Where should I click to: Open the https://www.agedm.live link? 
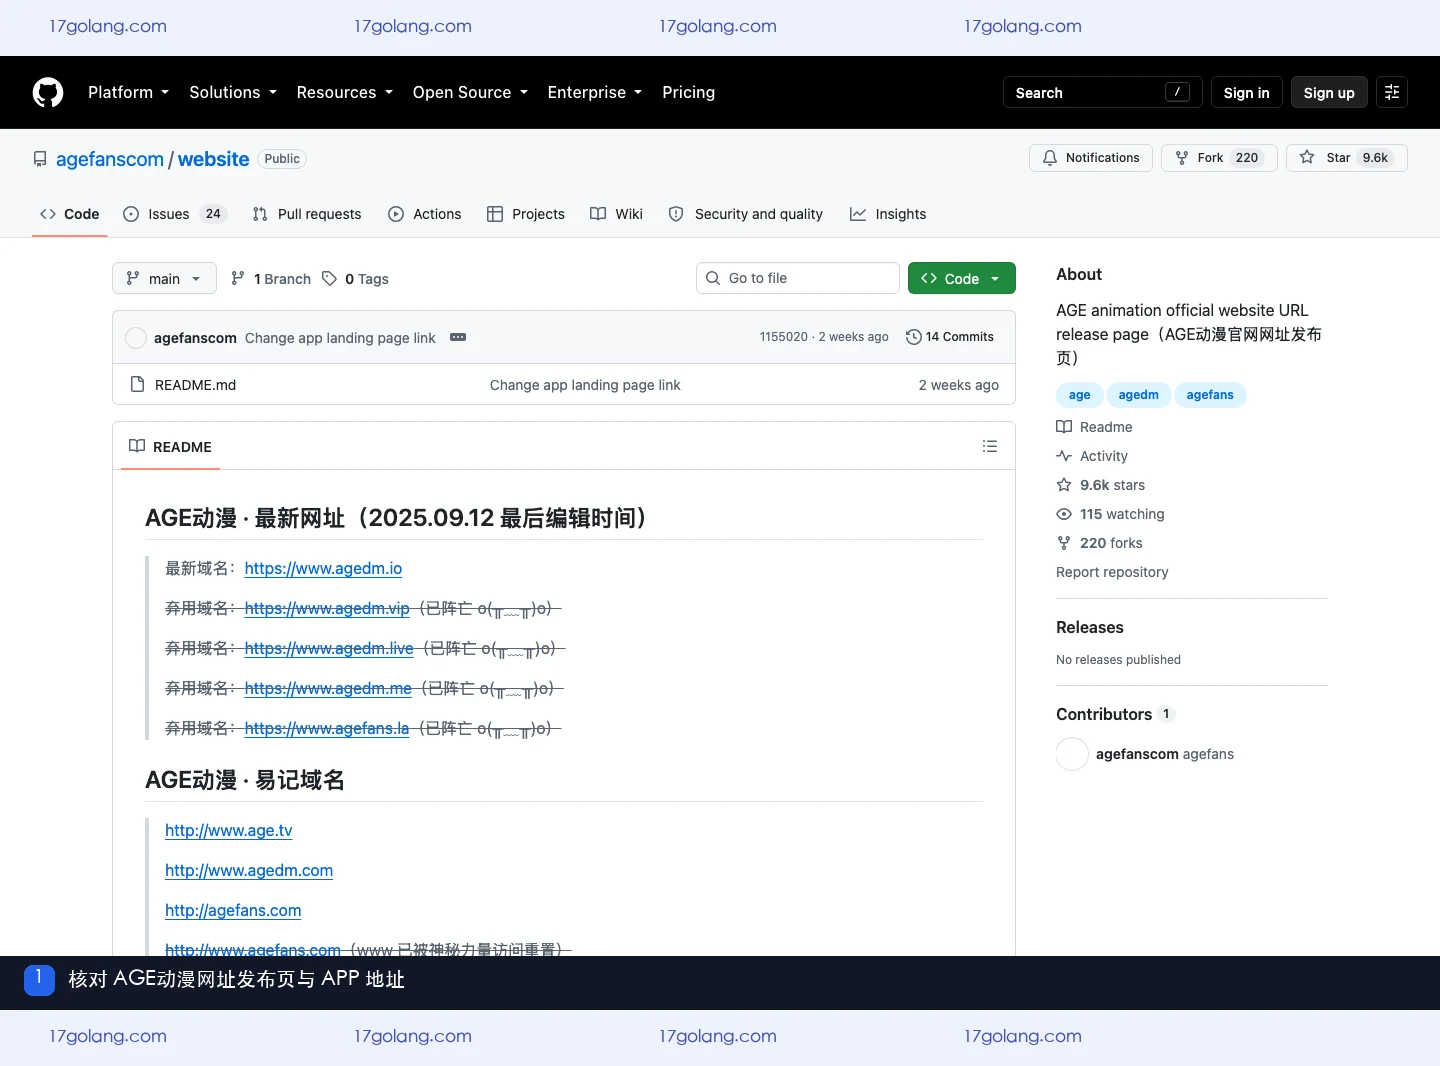click(329, 648)
